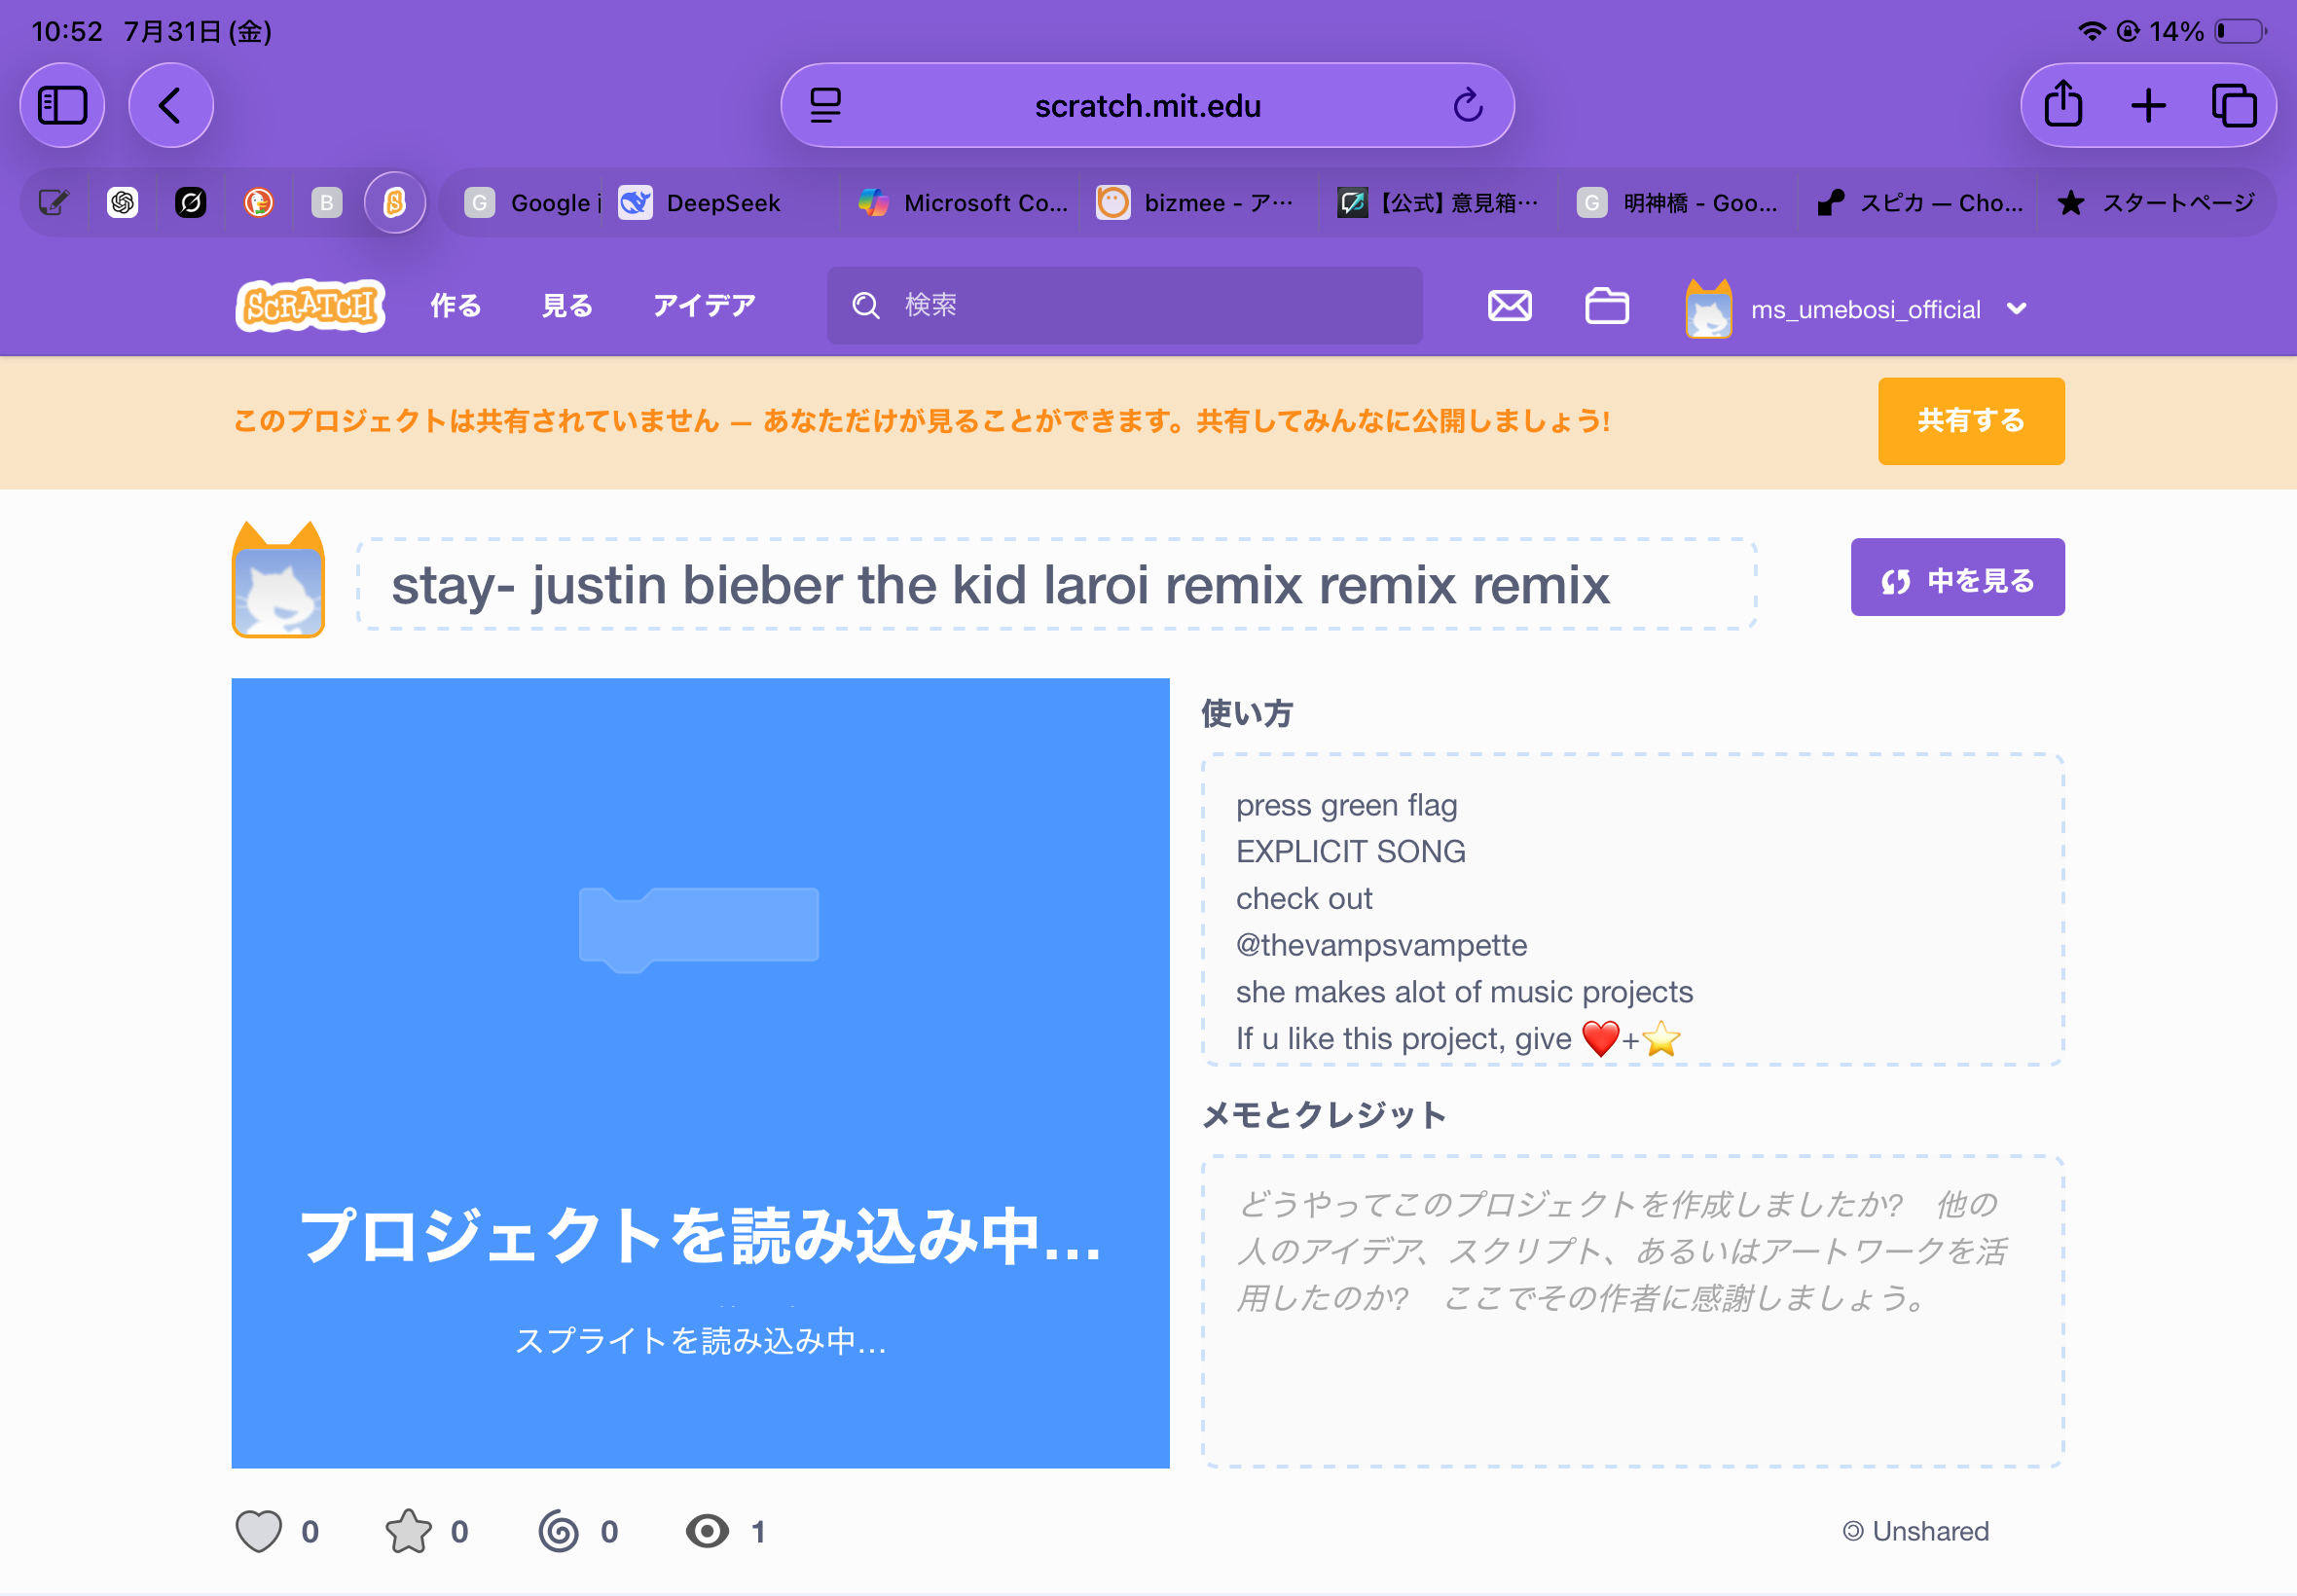2297x1596 pixels.
Task: Switch to the 【公式】意見箱 tab
Action: [1438, 203]
